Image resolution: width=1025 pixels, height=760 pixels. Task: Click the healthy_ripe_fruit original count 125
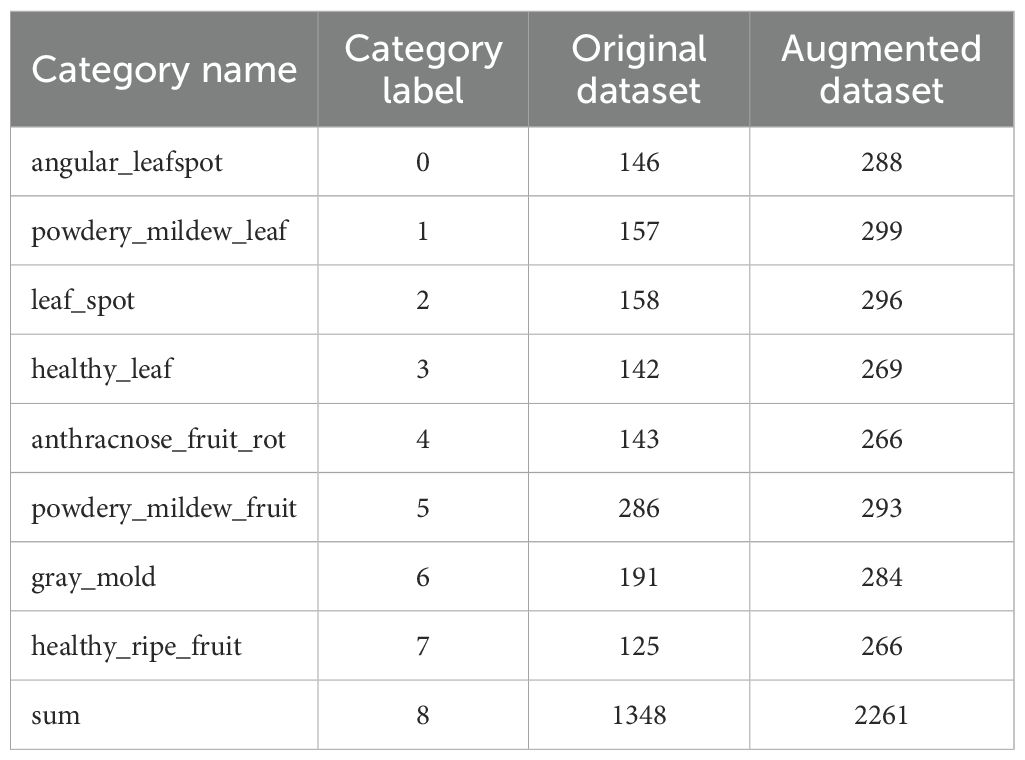[639, 646]
